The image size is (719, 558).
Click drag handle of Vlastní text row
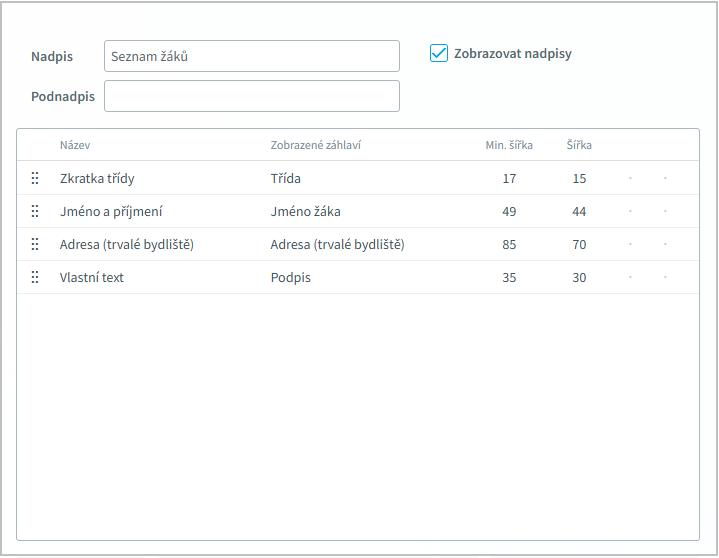point(35,277)
